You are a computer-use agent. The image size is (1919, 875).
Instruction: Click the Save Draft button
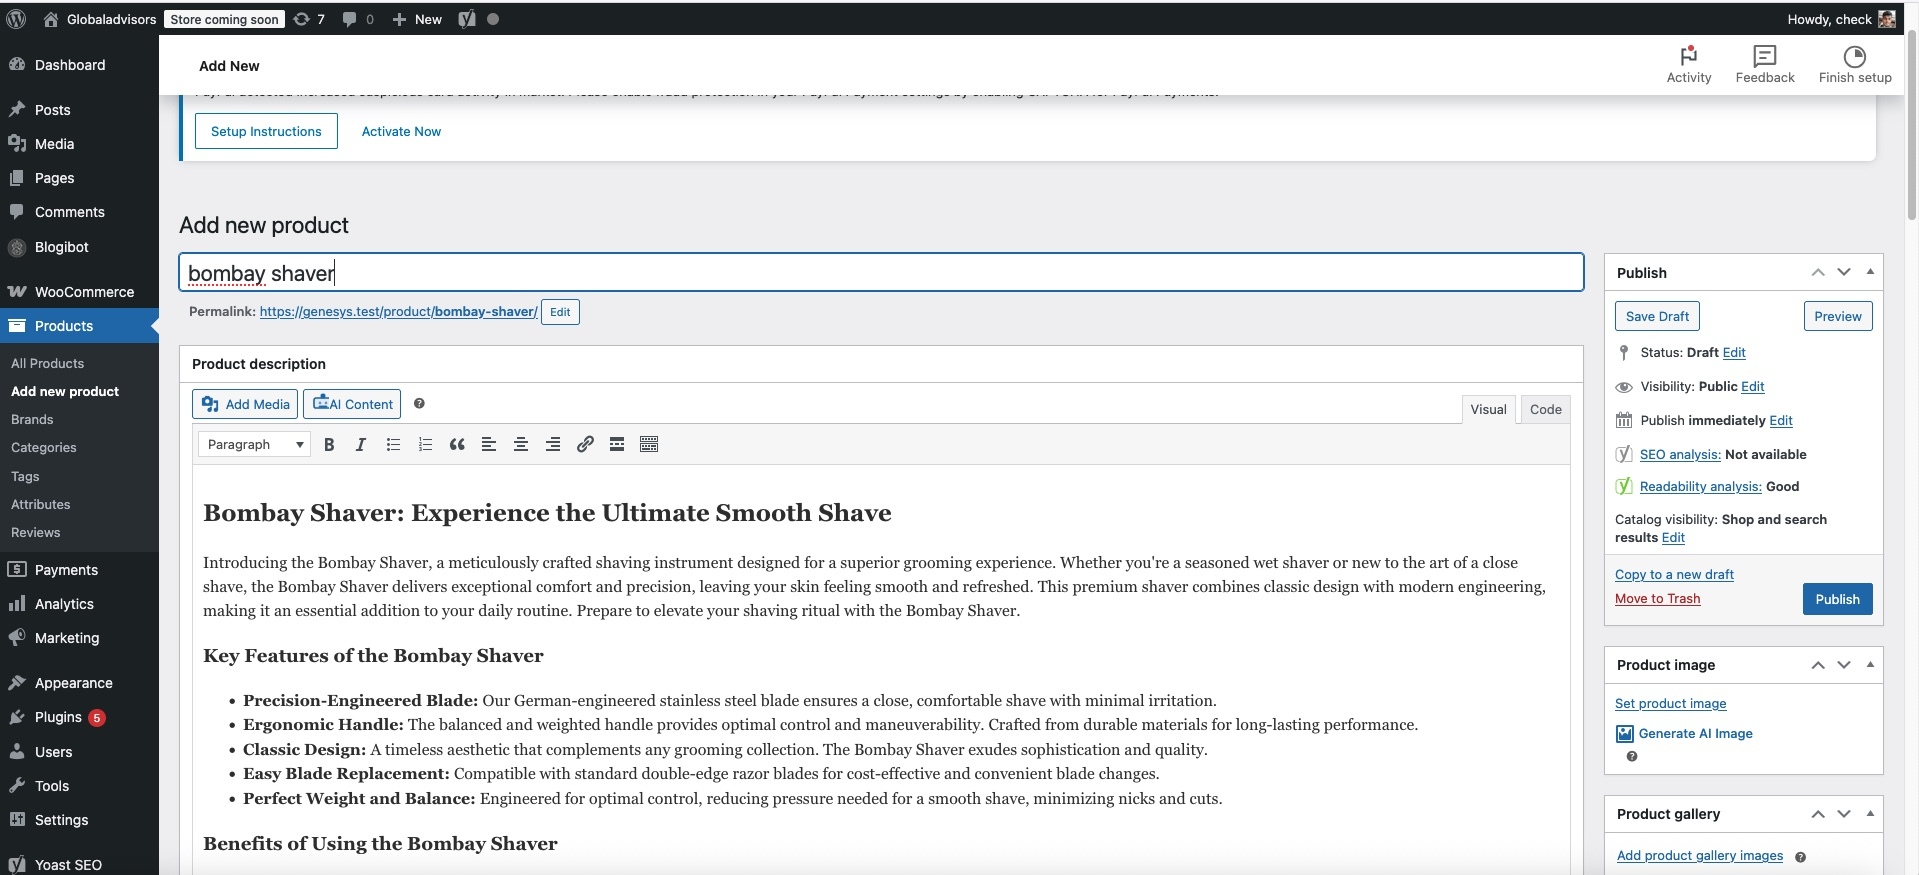[1657, 316]
